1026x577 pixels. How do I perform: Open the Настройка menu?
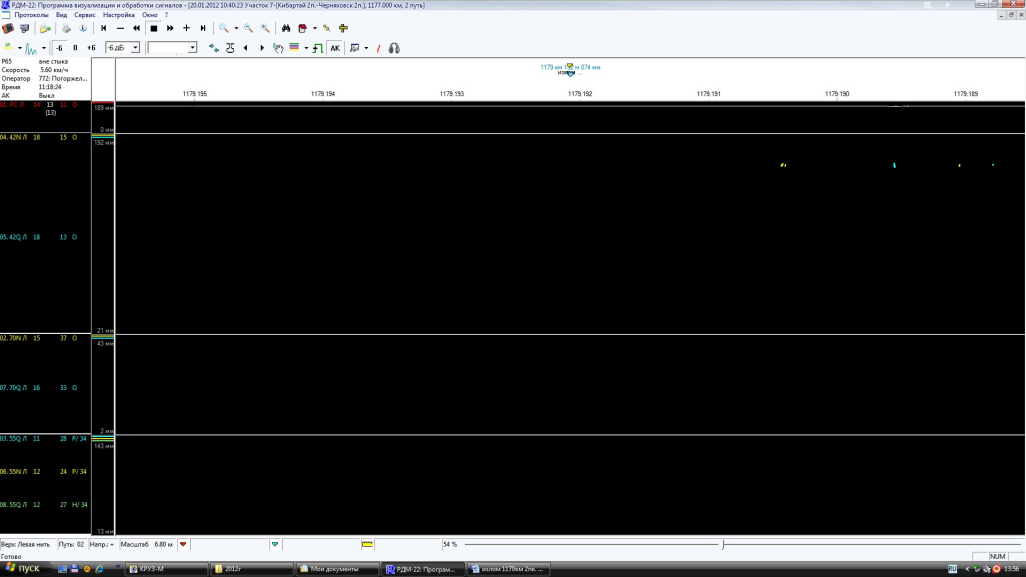point(118,15)
